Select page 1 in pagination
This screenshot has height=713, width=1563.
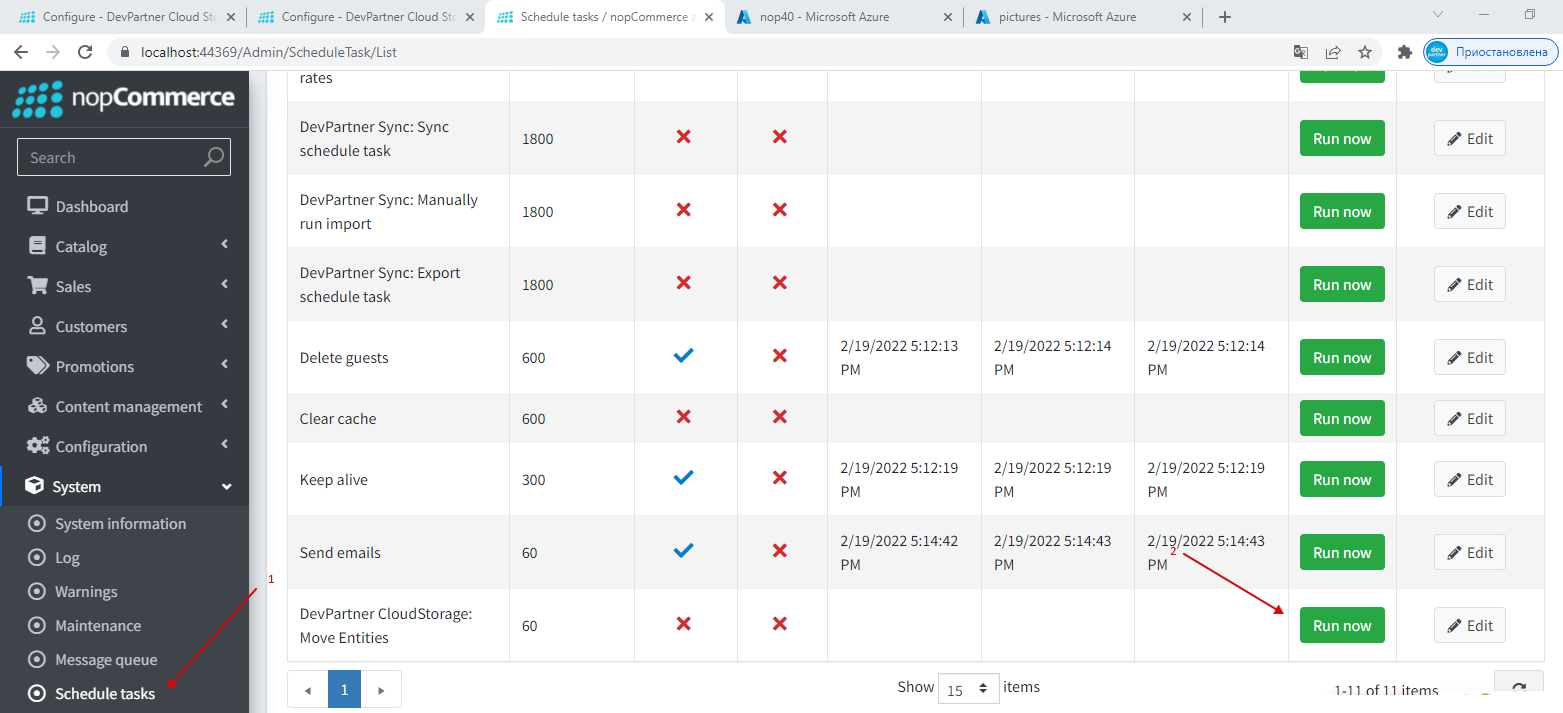point(344,690)
